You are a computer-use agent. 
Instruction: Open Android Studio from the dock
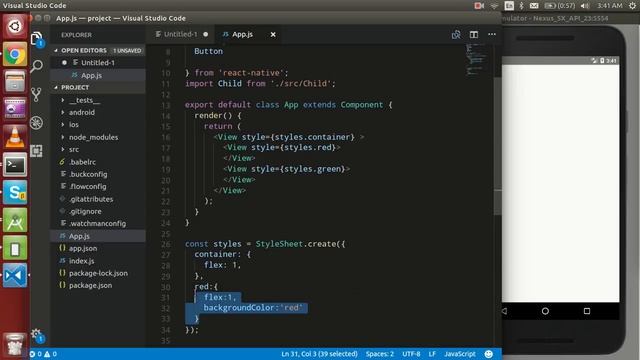click(x=15, y=220)
